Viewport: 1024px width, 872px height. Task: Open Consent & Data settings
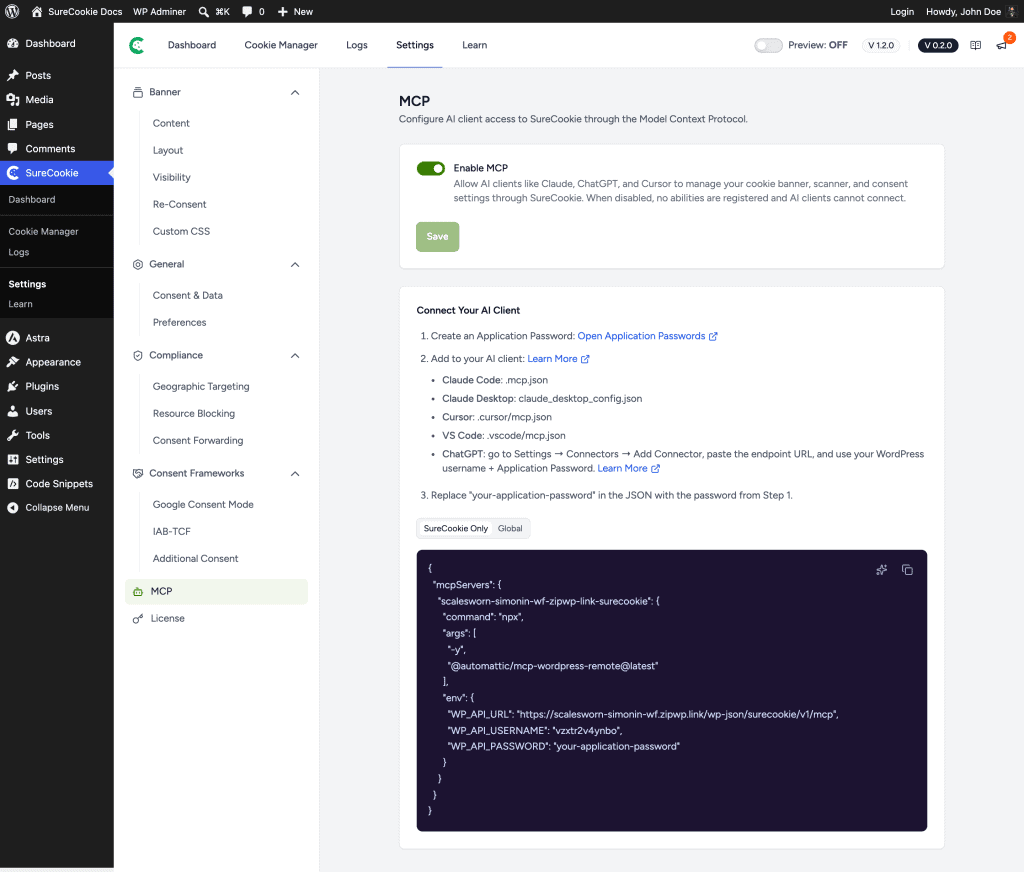point(187,295)
